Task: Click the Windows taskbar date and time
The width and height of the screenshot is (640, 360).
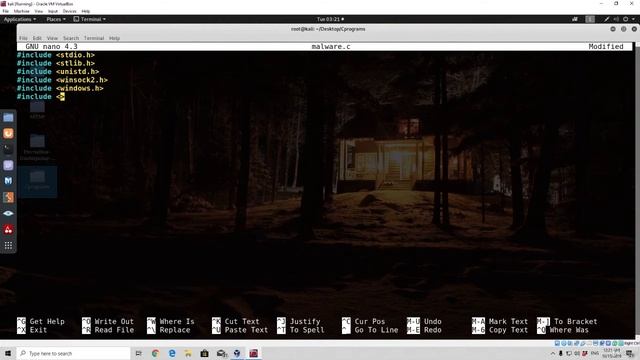Action: tap(611, 353)
